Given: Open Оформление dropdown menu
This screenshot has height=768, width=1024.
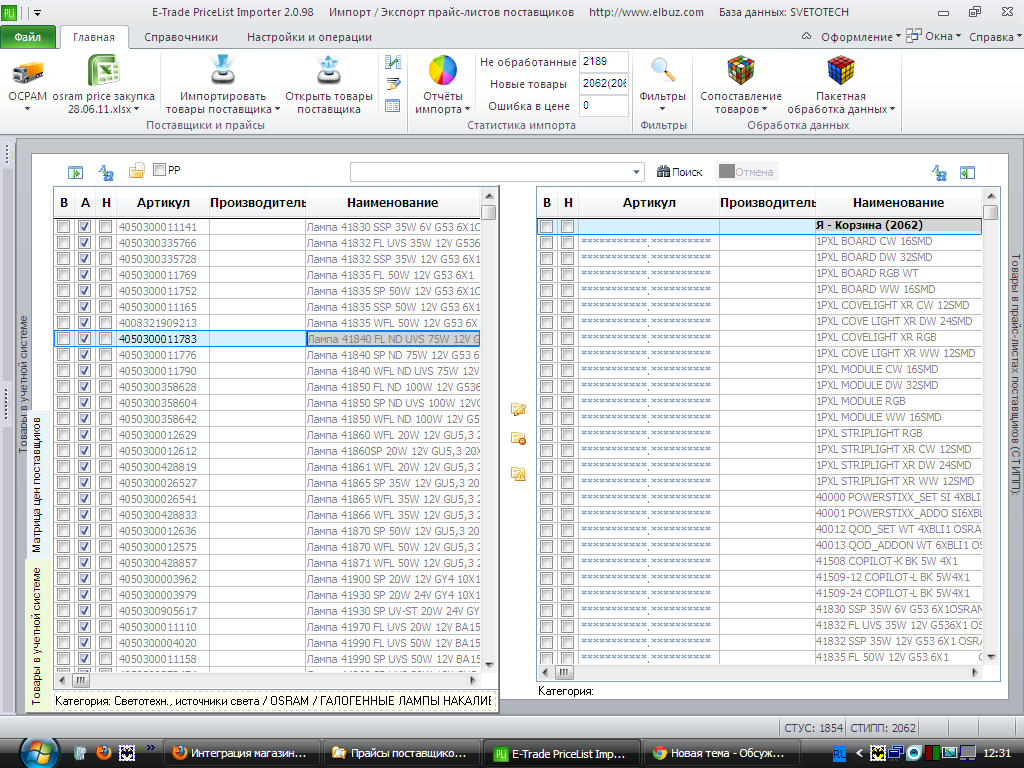Looking at the screenshot, I should pos(861,37).
